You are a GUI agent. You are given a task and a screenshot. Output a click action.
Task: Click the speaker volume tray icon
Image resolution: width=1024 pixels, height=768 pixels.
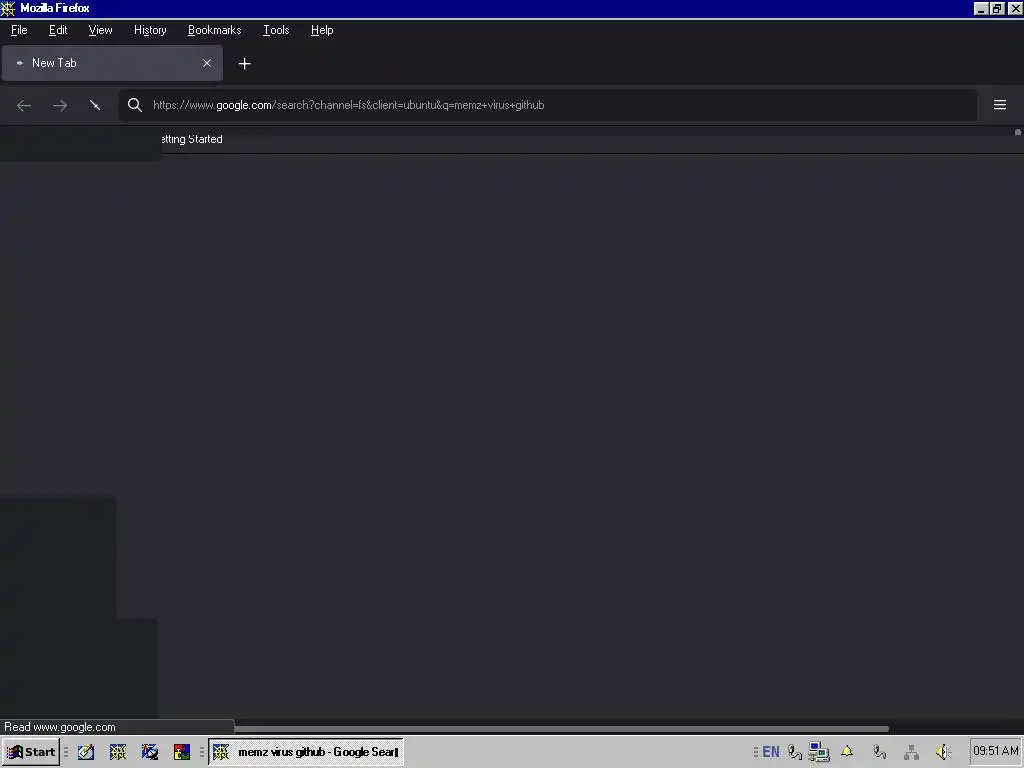(943, 752)
